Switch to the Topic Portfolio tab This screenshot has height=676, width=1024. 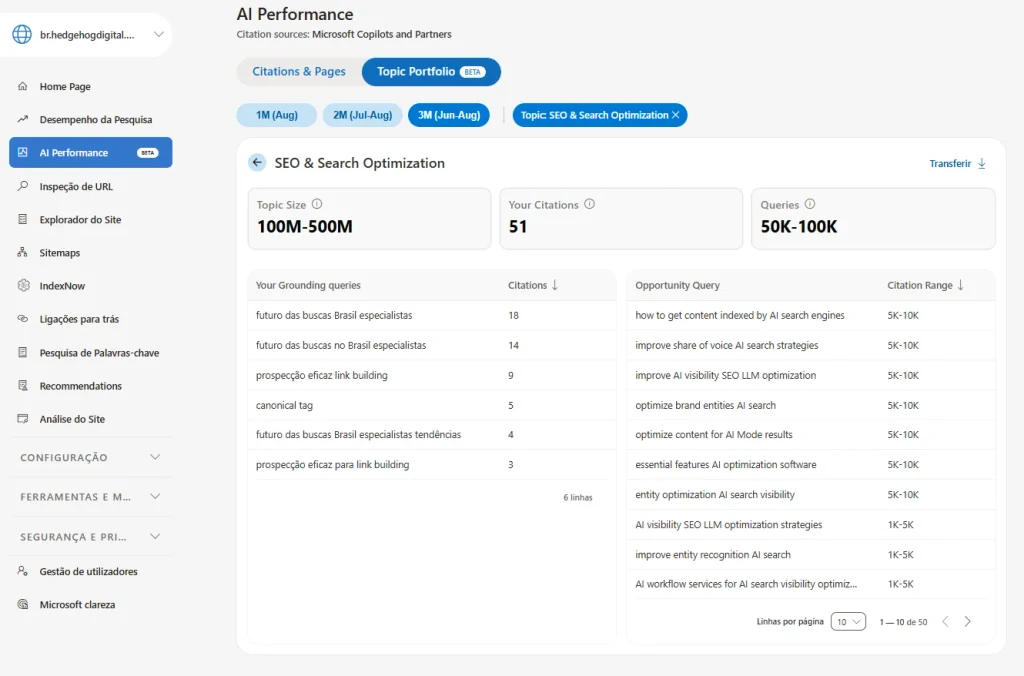point(431,72)
